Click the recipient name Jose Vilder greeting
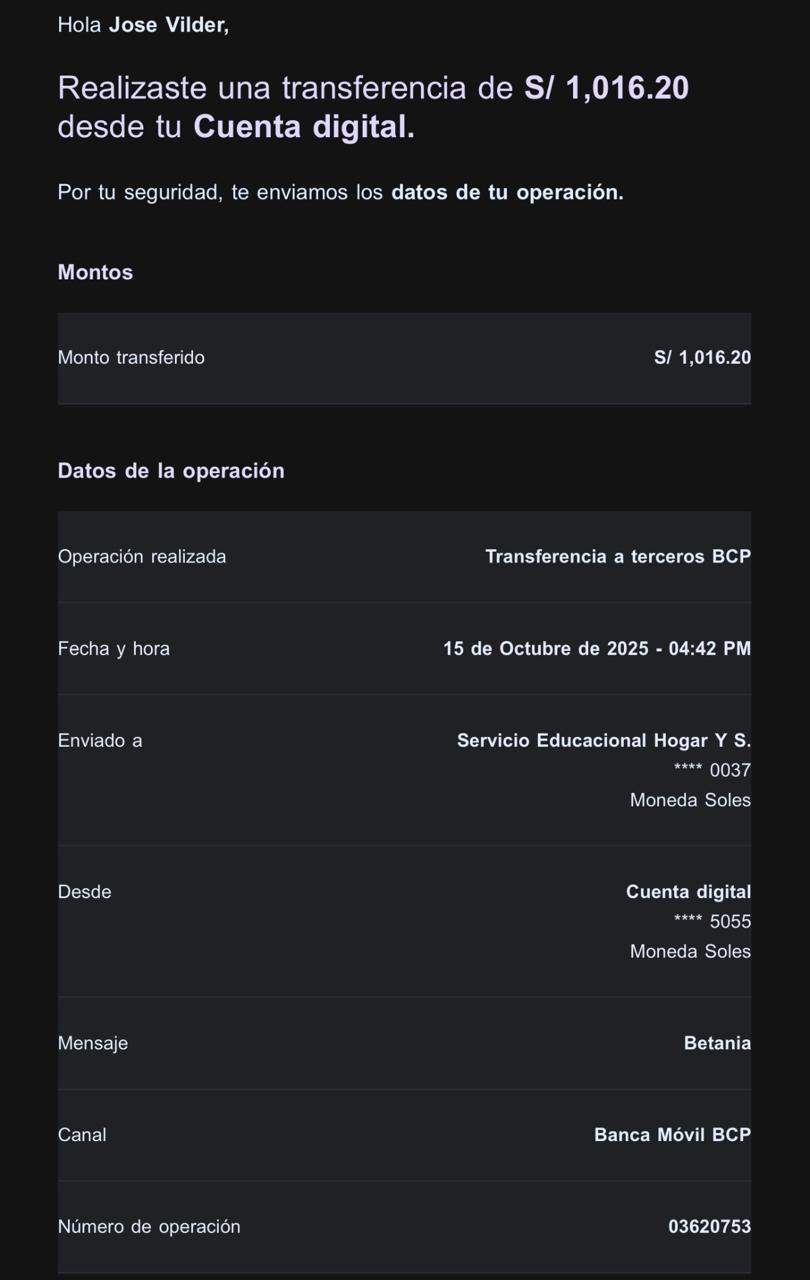This screenshot has width=810, height=1280. click(x=168, y=26)
